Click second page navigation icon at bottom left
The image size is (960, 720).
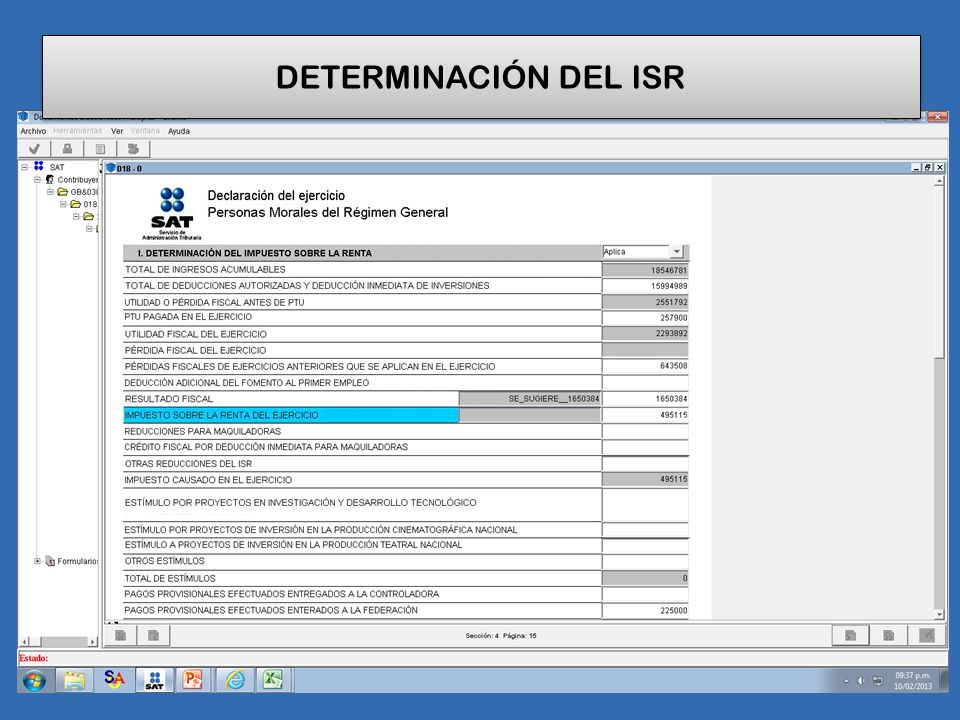[153, 636]
